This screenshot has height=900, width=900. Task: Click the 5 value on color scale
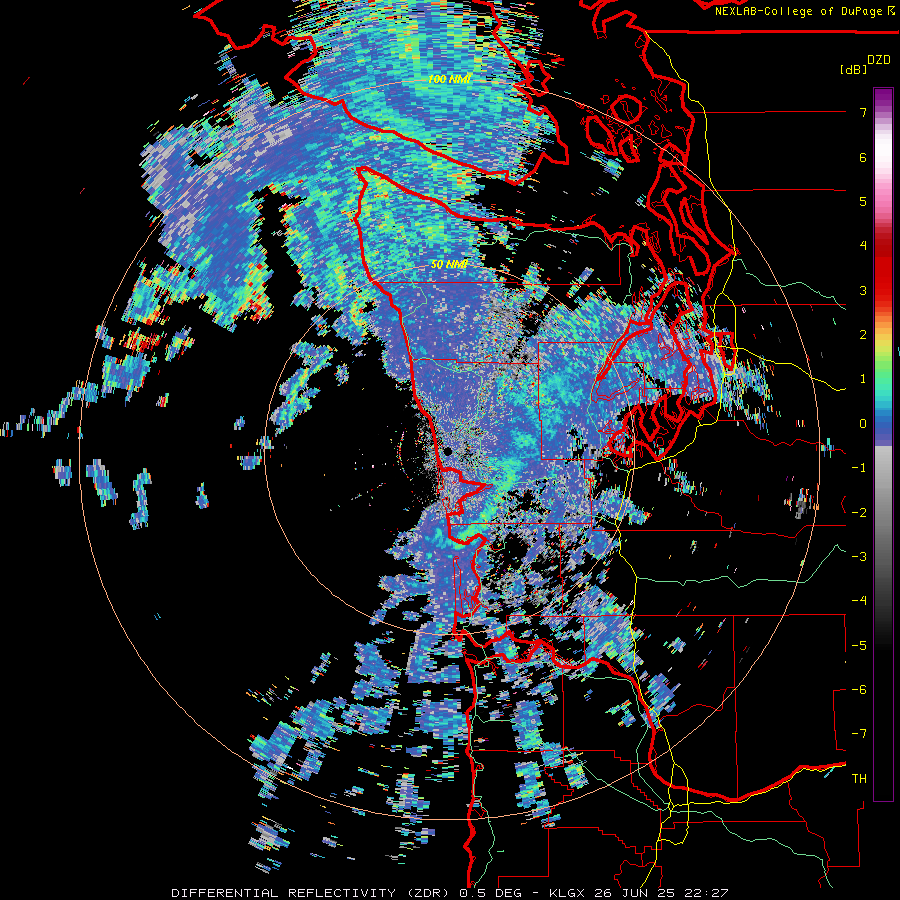pyautogui.click(x=863, y=201)
